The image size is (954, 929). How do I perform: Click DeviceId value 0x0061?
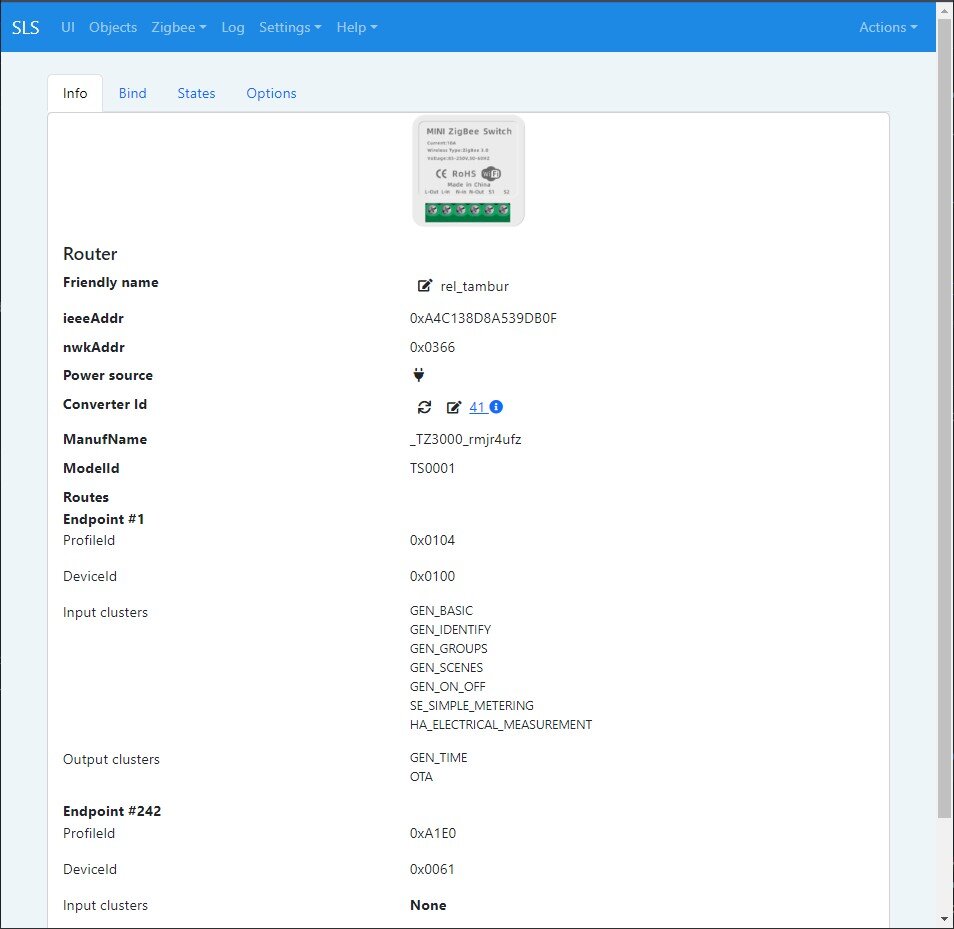click(432, 869)
